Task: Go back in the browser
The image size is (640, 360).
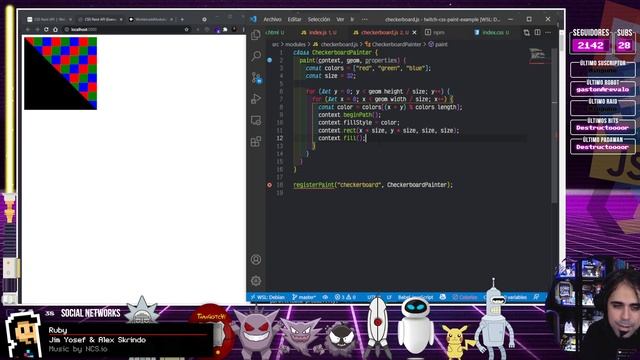Action: pyautogui.click(x=27, y=29)
